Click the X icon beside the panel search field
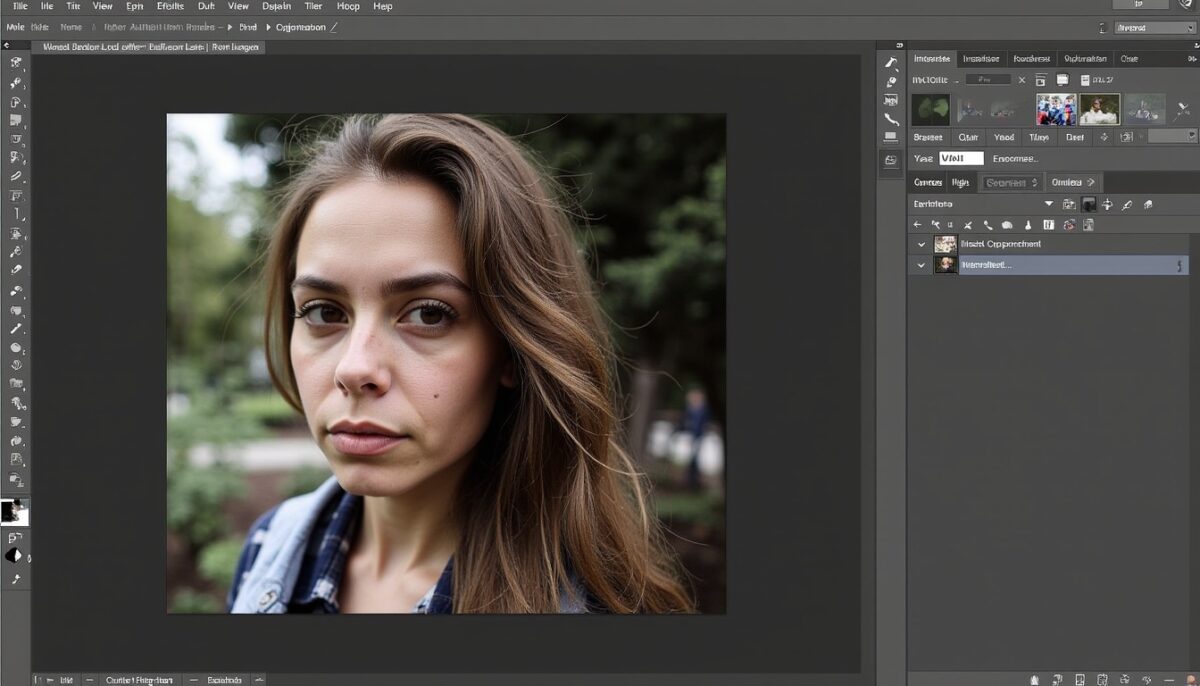Screen dimensions: 1200x686 [x=1021, y=80]
